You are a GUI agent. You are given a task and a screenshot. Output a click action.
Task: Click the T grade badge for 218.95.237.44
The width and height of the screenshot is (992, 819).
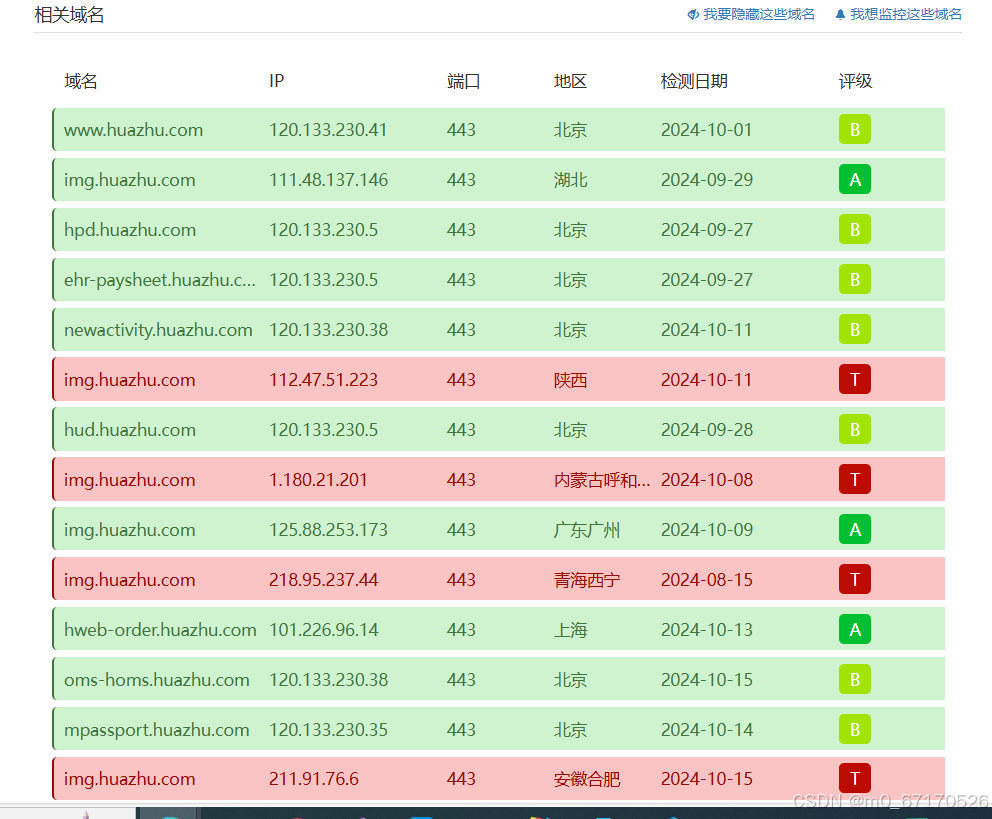855,579
